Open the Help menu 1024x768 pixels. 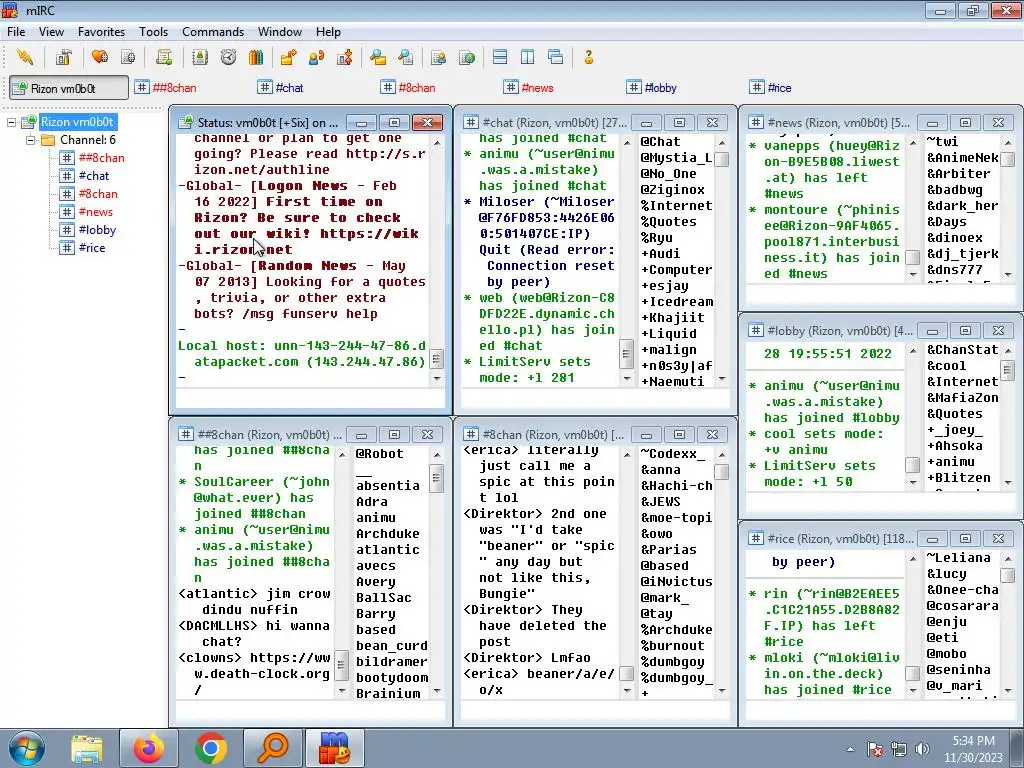(x=328, y=31)
